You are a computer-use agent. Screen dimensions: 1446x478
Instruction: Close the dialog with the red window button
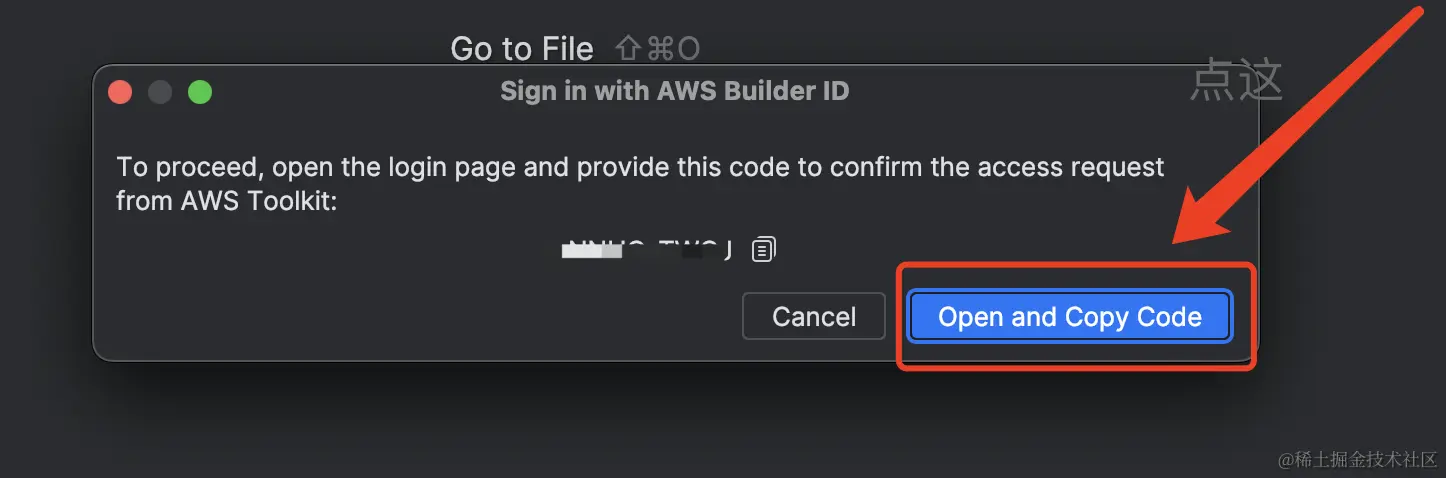point(121,92)
